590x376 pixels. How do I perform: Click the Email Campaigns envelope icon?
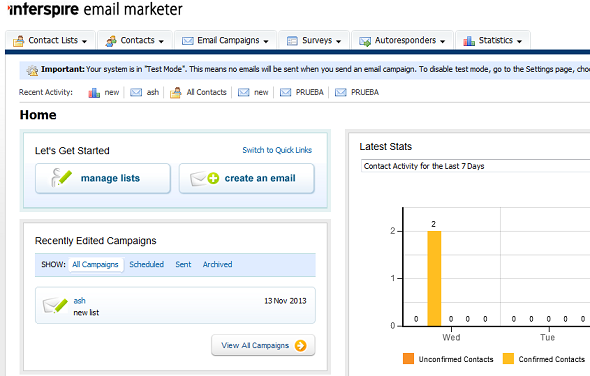pos(187,41)
